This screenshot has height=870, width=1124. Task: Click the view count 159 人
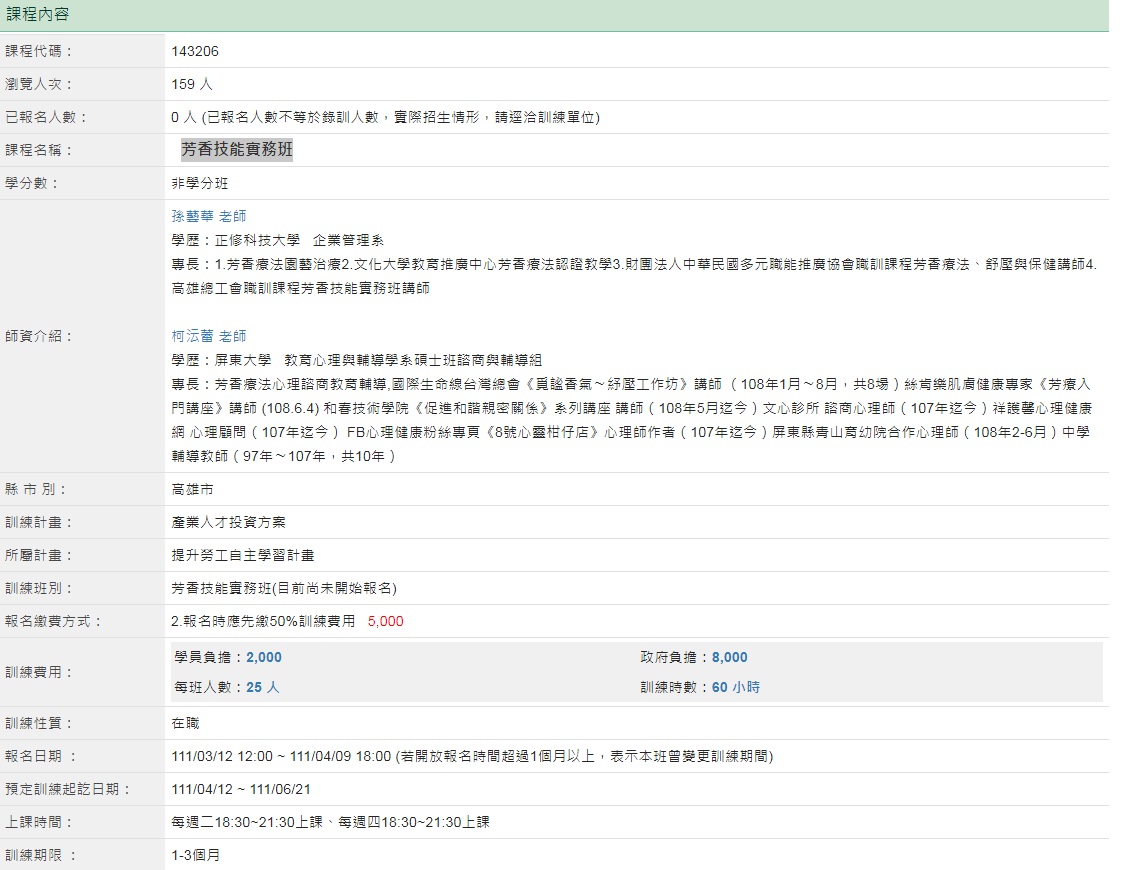coord(192,84)
